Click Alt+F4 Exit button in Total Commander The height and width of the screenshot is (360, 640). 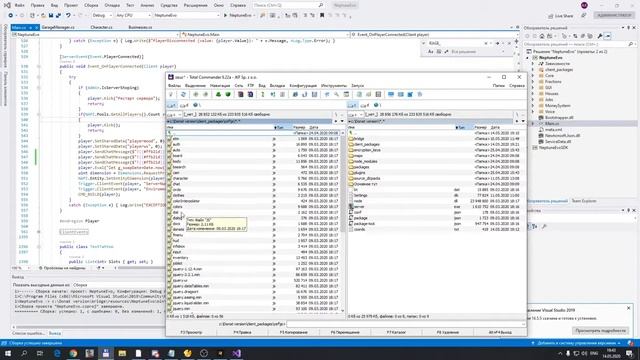[500, 332]
